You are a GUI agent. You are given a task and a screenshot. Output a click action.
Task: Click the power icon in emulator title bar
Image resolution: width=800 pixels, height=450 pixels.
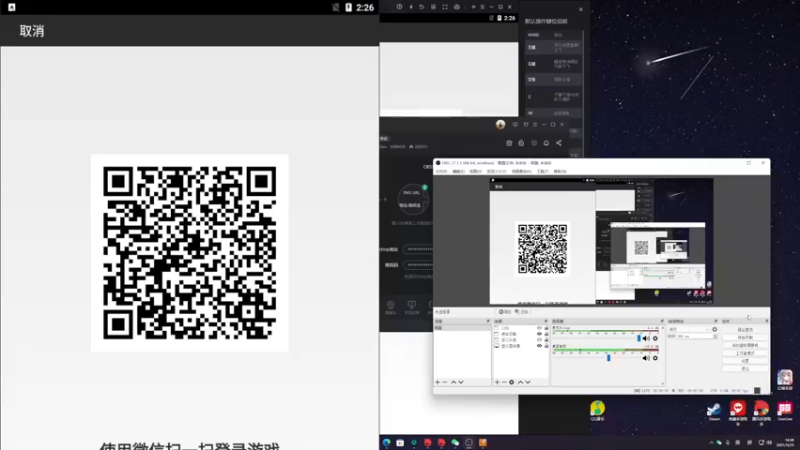point(399,7)
